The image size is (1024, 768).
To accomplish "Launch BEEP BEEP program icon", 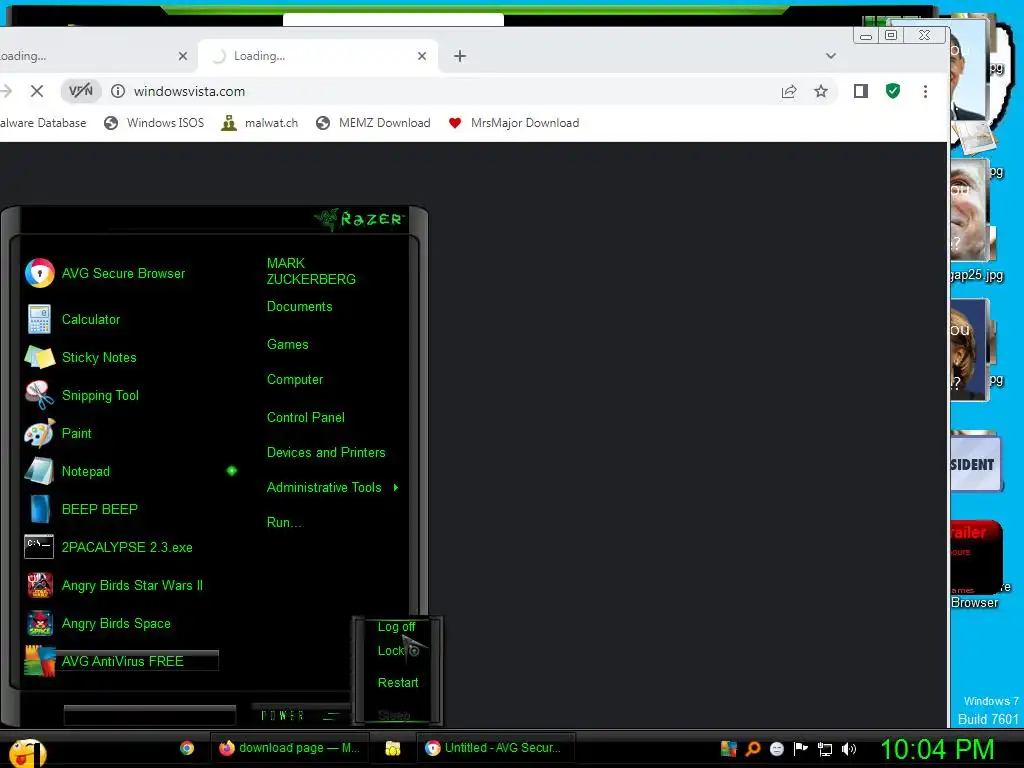I will point(39,509).
